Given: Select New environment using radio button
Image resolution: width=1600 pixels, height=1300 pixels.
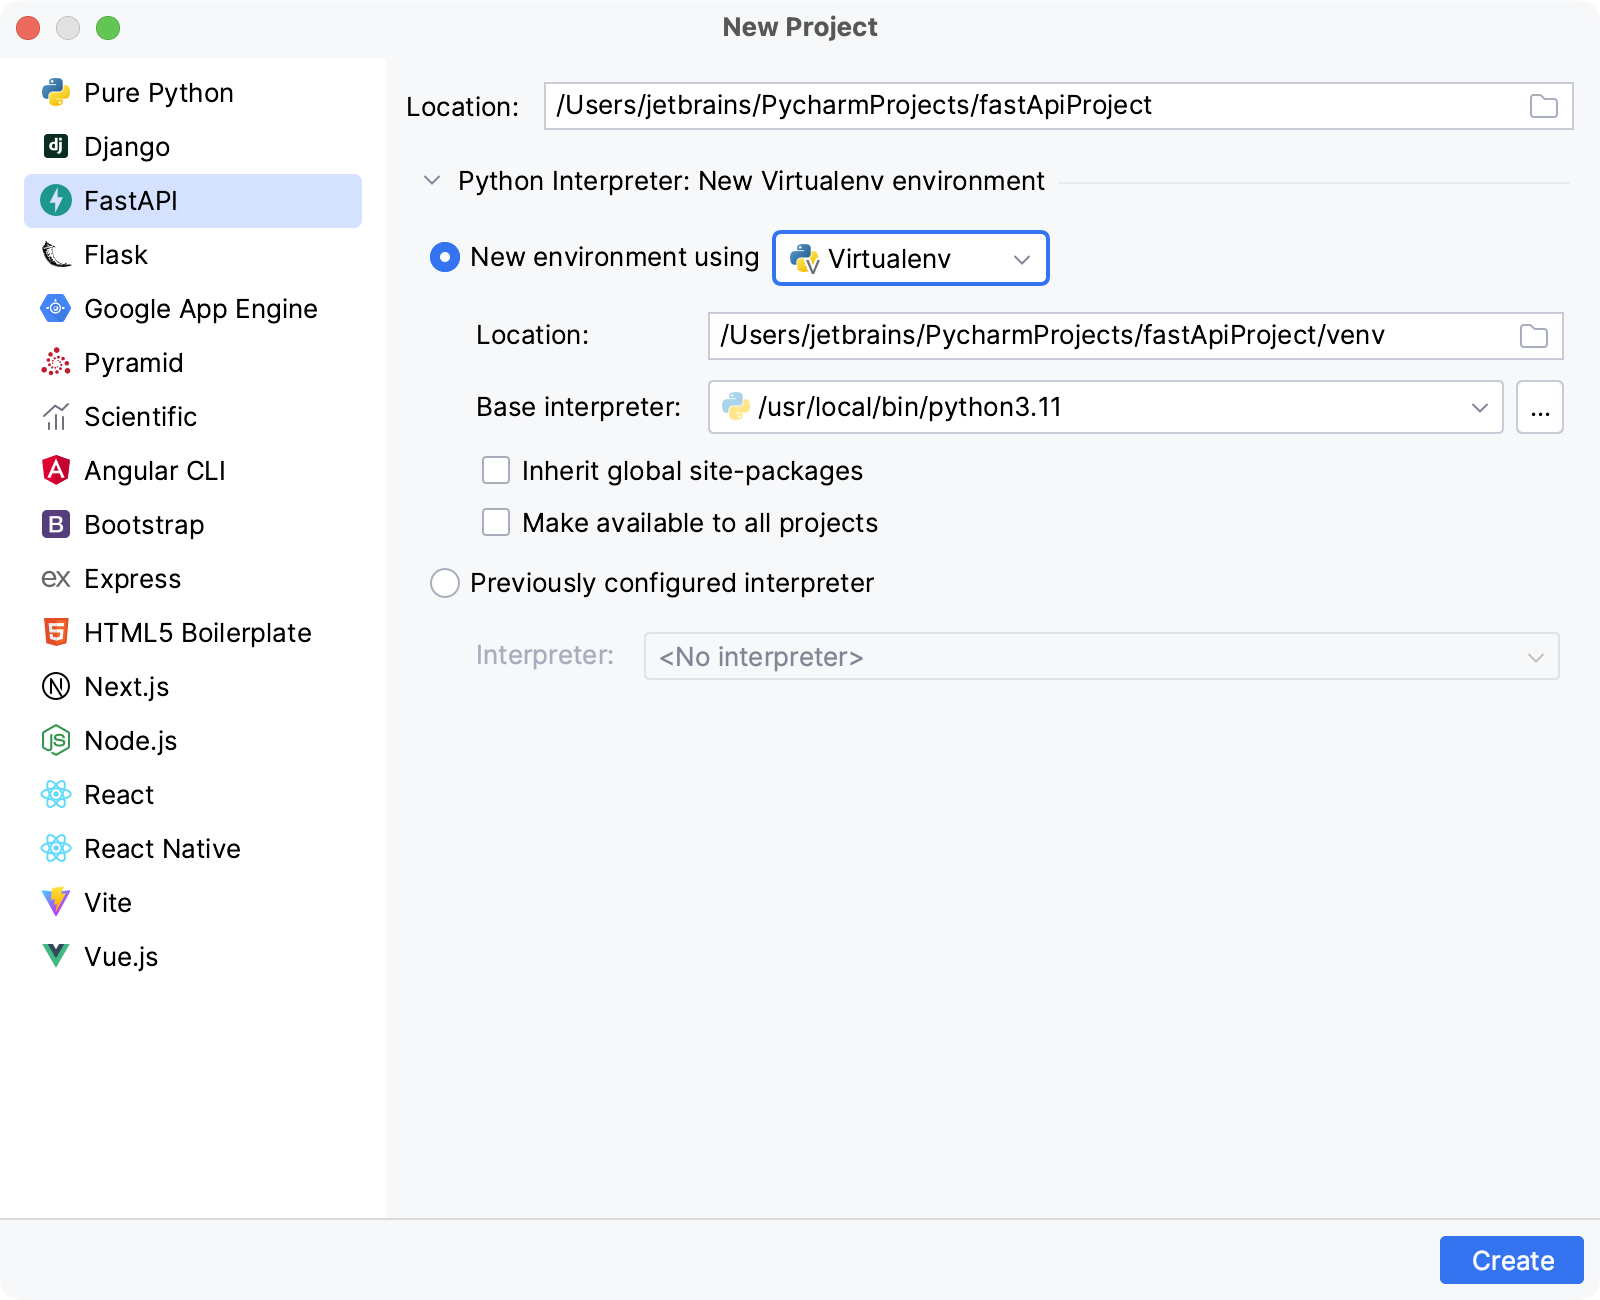Looking at the screenshot, I should tap(445, 257).
